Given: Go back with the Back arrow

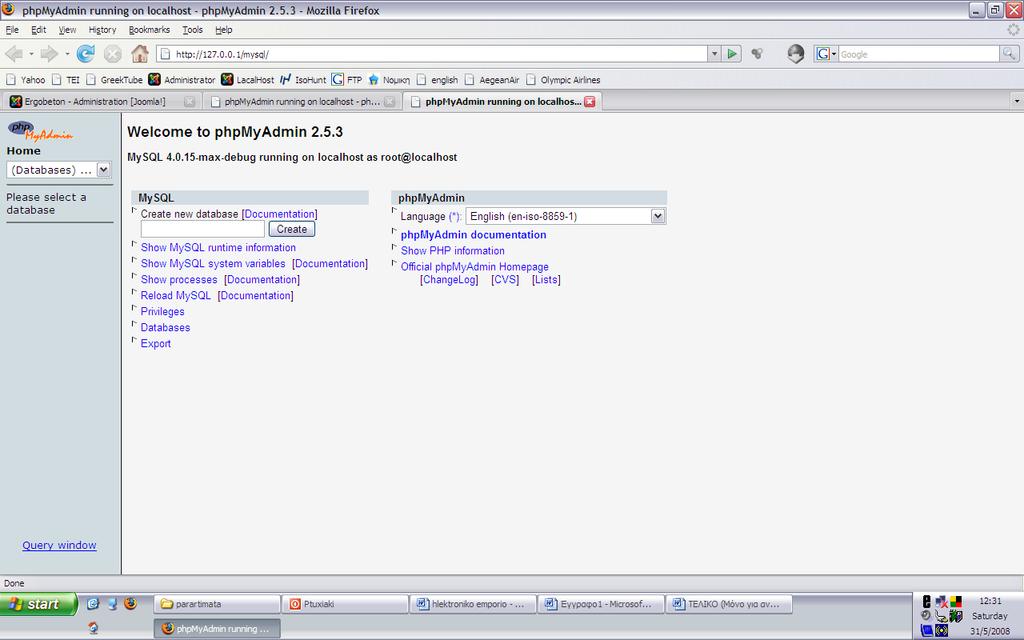Looking at the screenshot, I should [14, 54].
